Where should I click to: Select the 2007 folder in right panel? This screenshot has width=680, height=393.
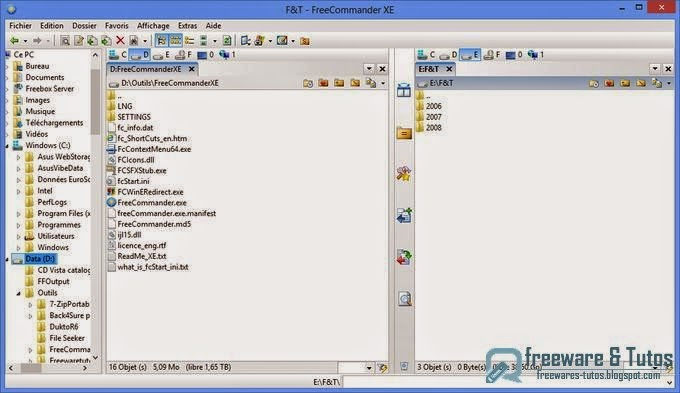tap(433, 117)
